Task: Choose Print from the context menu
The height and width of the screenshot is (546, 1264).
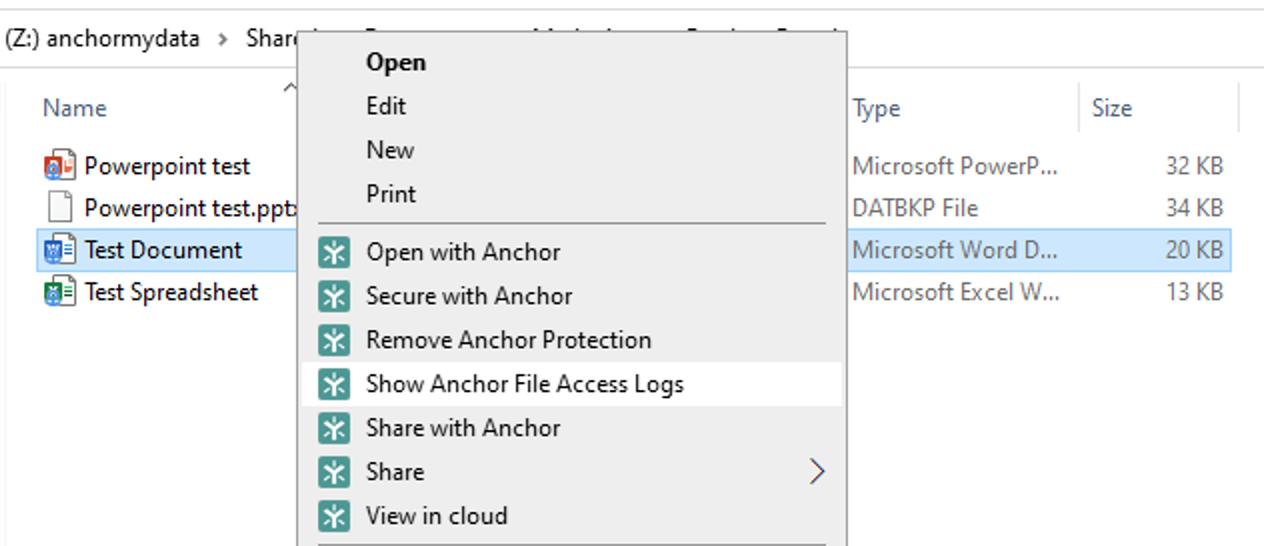Action: (x=391, y=194)
